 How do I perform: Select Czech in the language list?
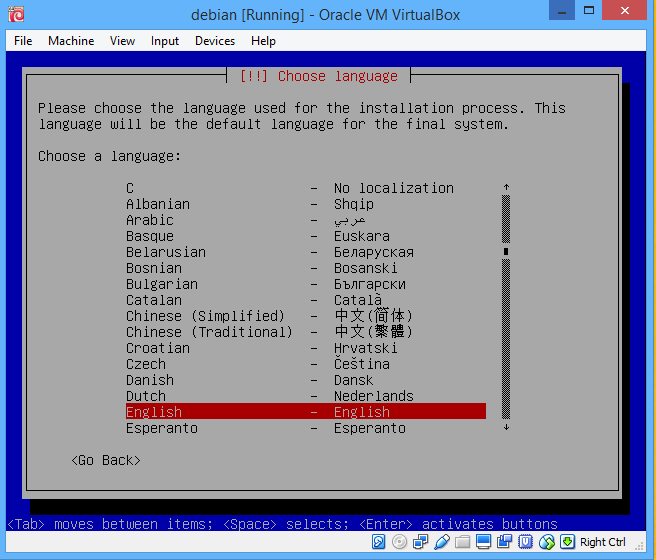click(x=306, y=364)
